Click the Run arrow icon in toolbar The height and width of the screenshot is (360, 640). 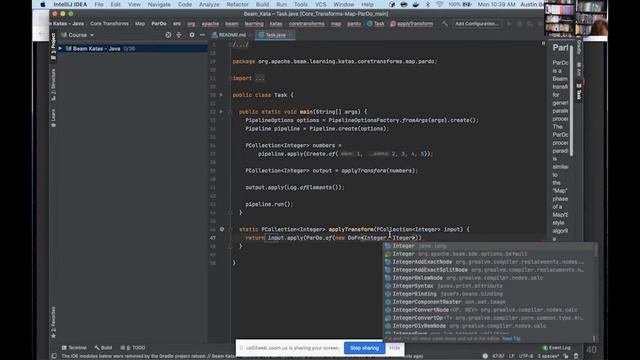tap(509, 24)
